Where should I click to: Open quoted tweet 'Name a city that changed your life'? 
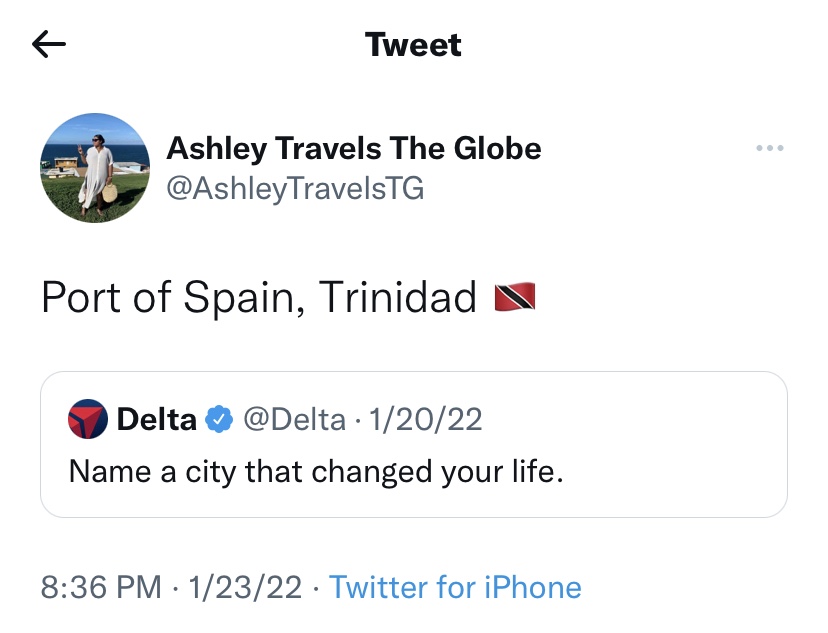click(x=316, y=470)
